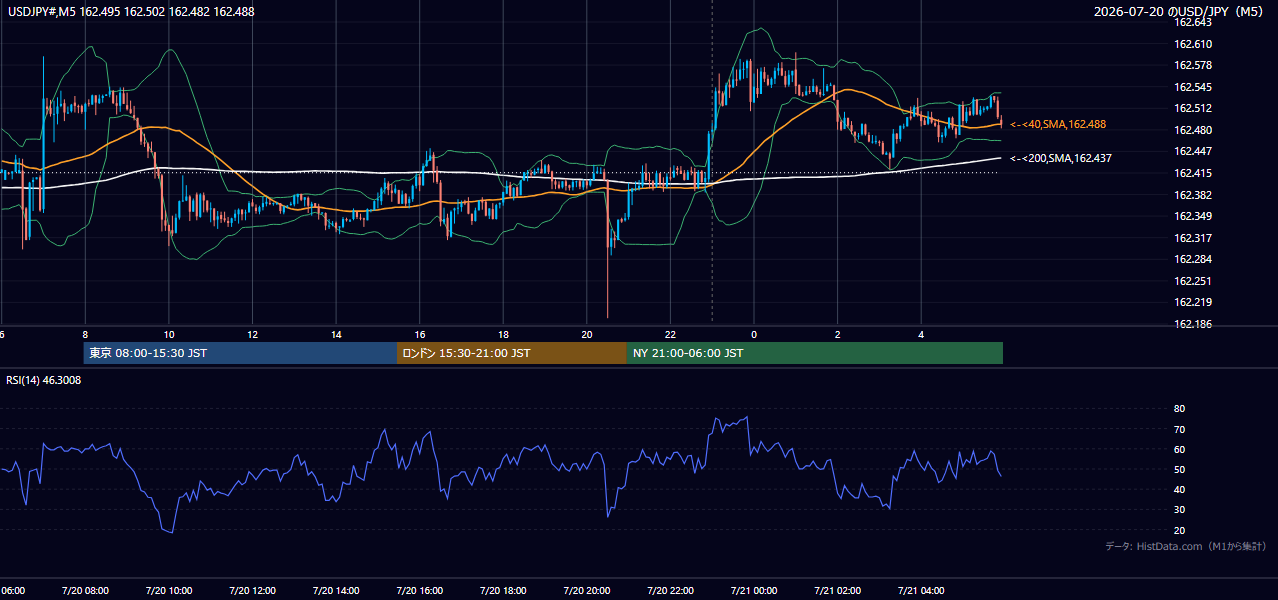
Task: Click price axis label 162.186
Action: (x=1192, y=324)
